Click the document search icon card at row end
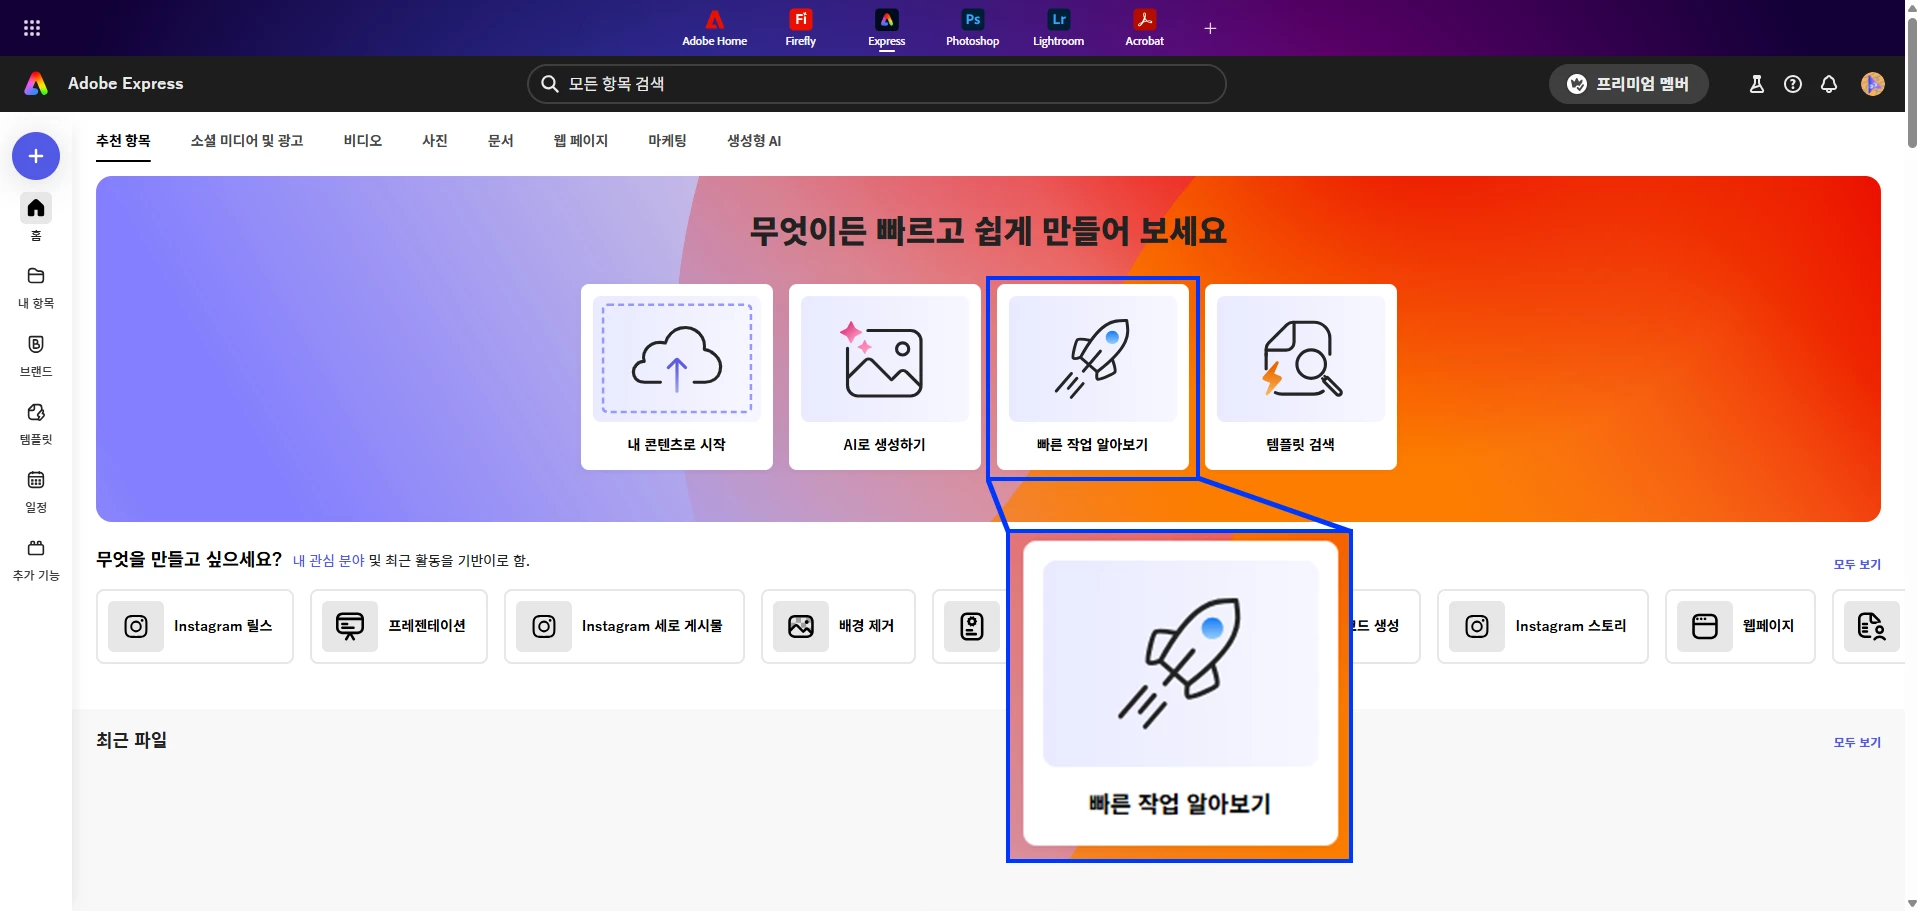This screenshot has height=911, width=1917. (x=1871, y=626)
